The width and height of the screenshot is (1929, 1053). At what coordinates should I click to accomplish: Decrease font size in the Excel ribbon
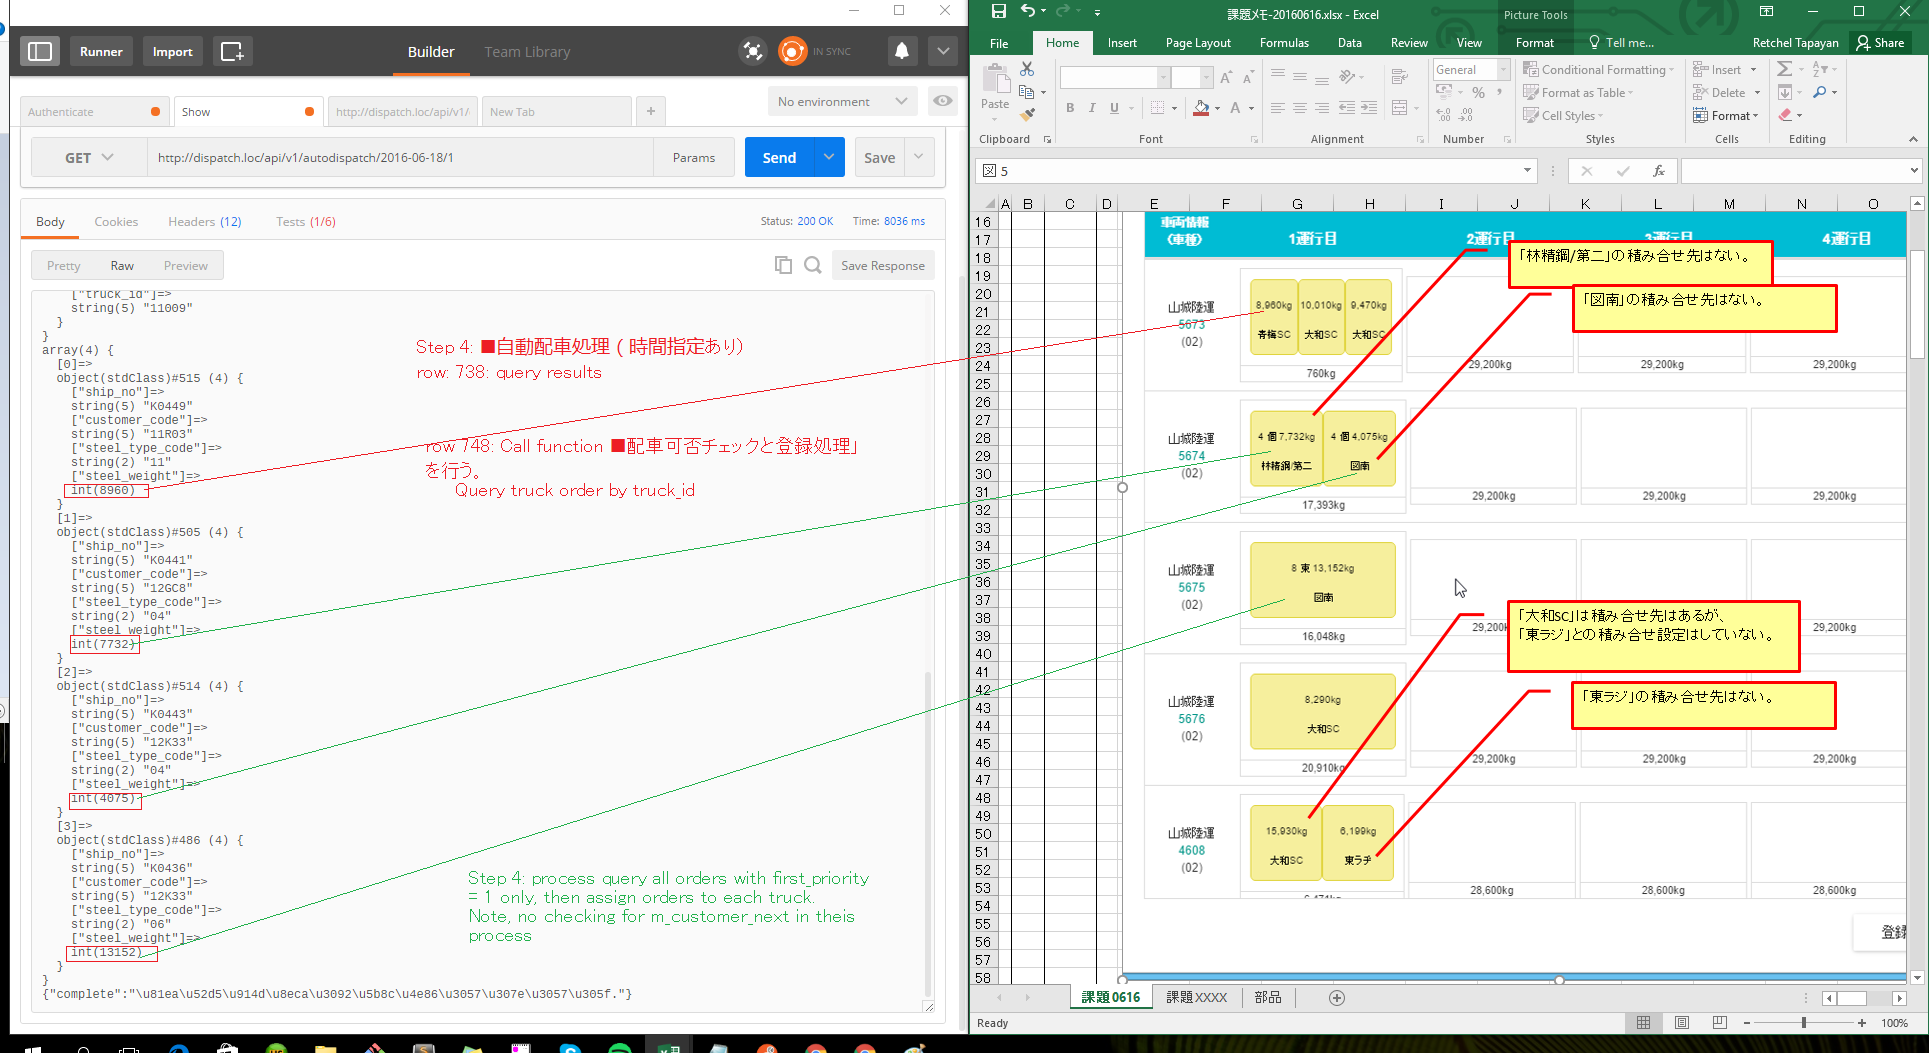(1248, 77)
